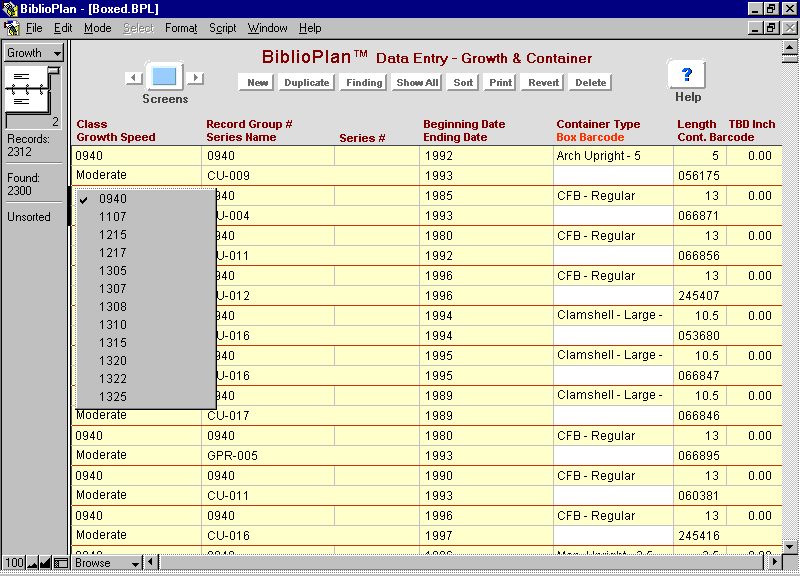The height and width of the screenshot is (576, 800).
Task: Choose 1310 from the class list
Action: coord(146,325)
